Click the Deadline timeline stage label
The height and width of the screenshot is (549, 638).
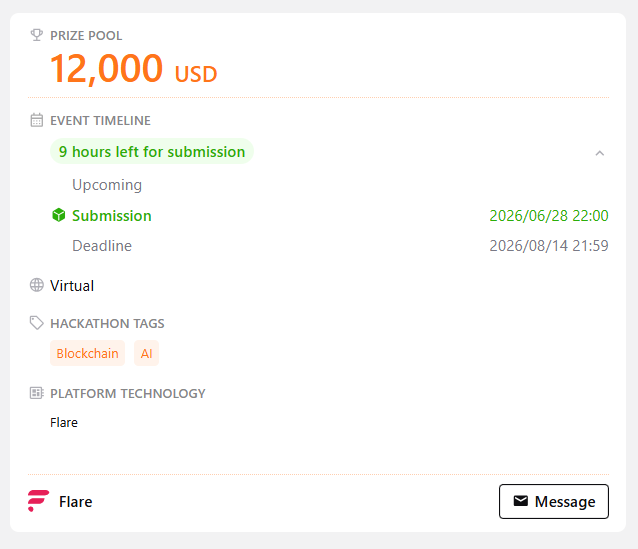click(x=102, y=246)
